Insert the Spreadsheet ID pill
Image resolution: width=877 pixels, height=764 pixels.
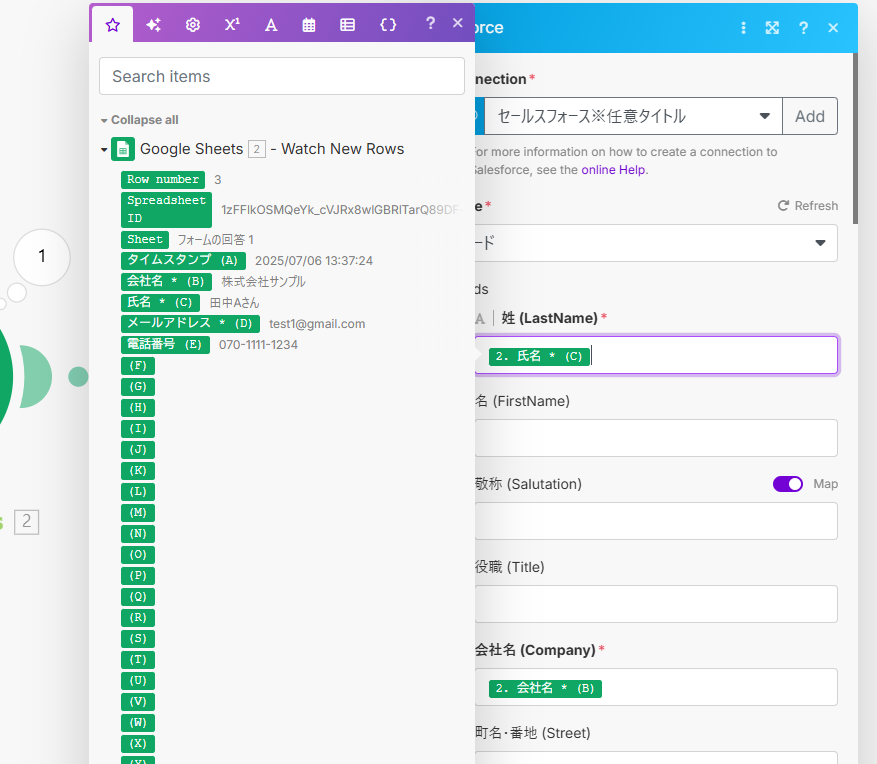click(166, 209)
